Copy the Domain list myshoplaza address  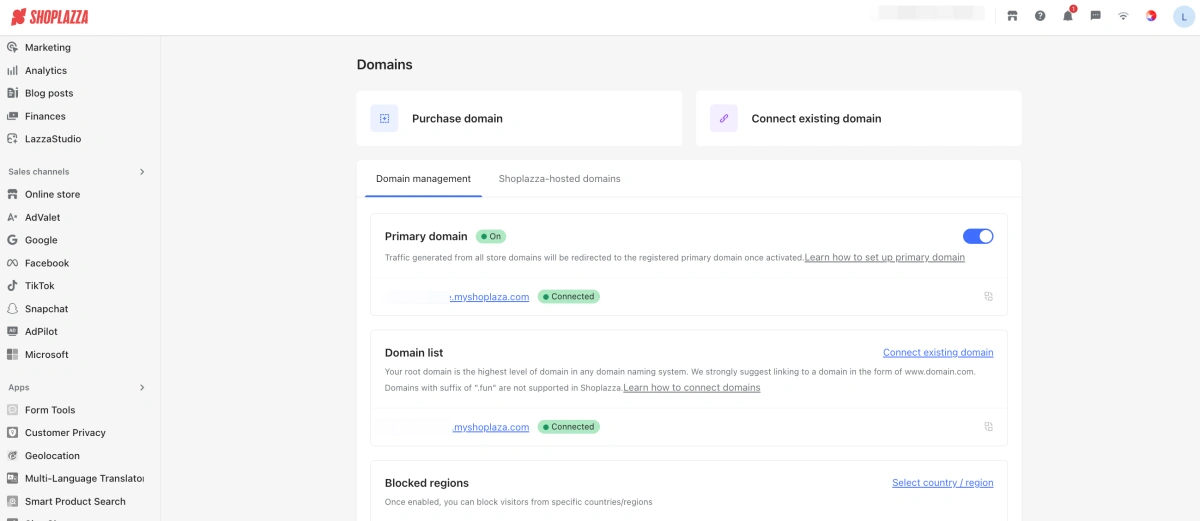[988, 426]
